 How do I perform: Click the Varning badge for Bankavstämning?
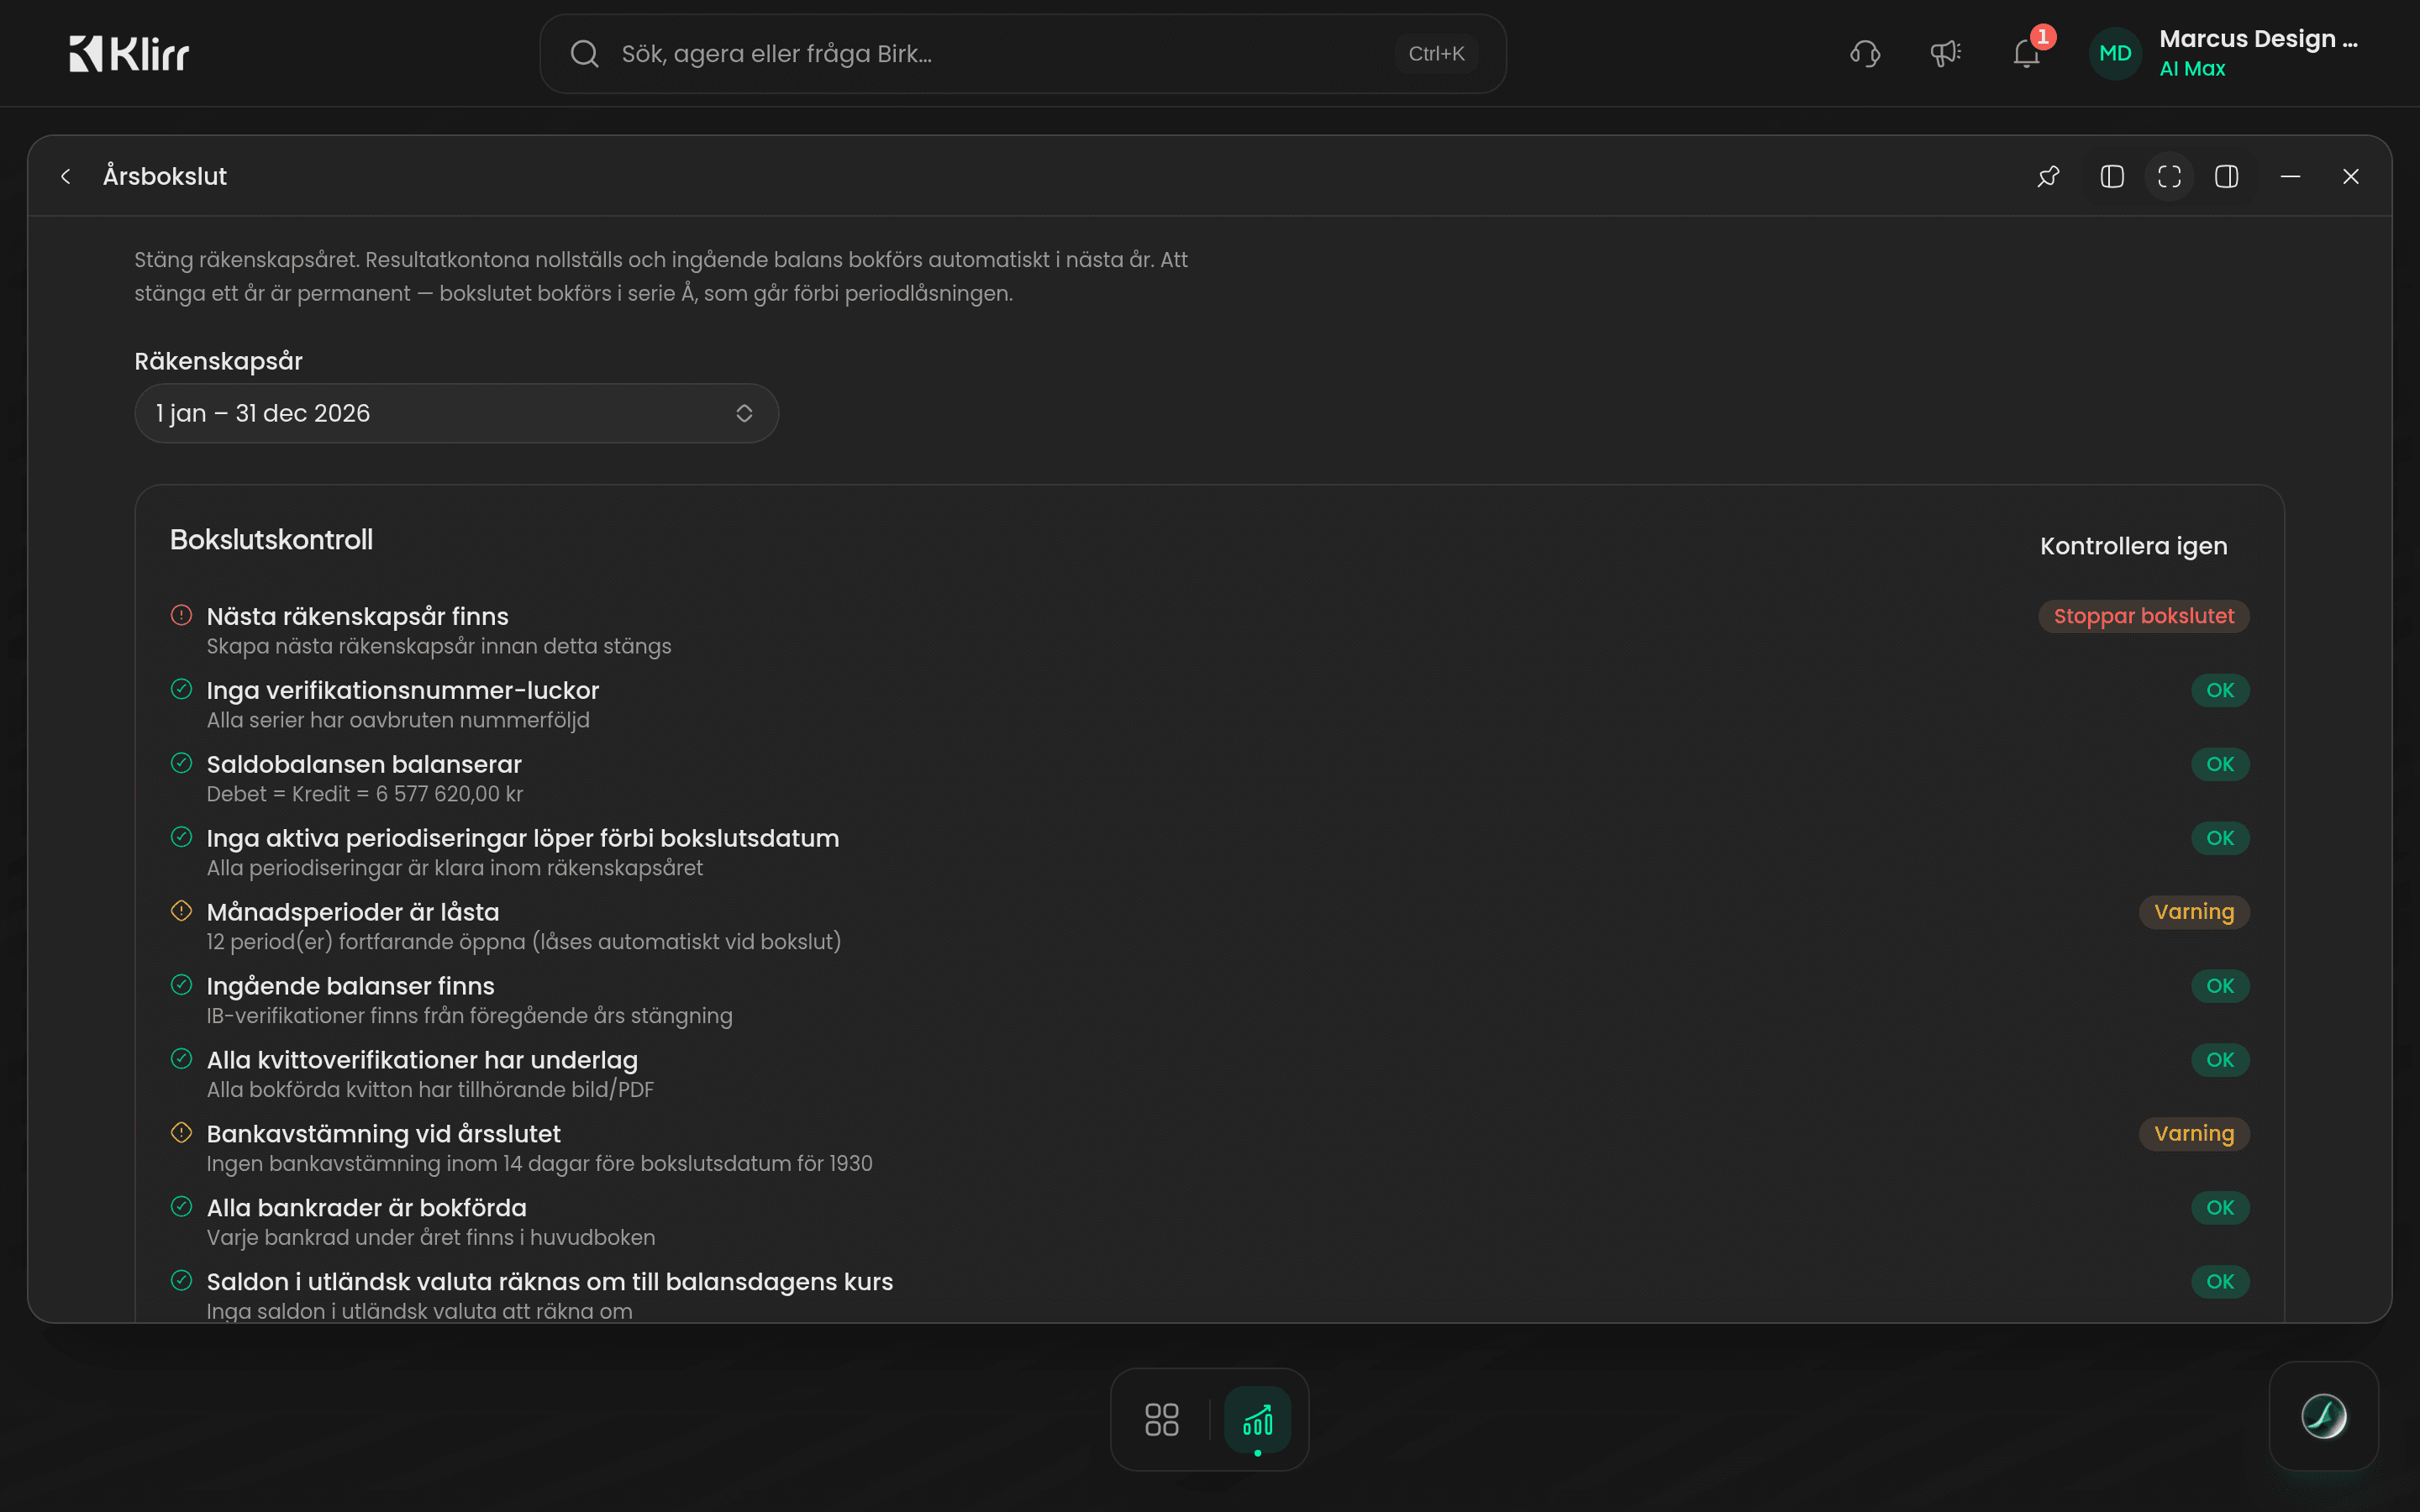coord(2193,1134)
